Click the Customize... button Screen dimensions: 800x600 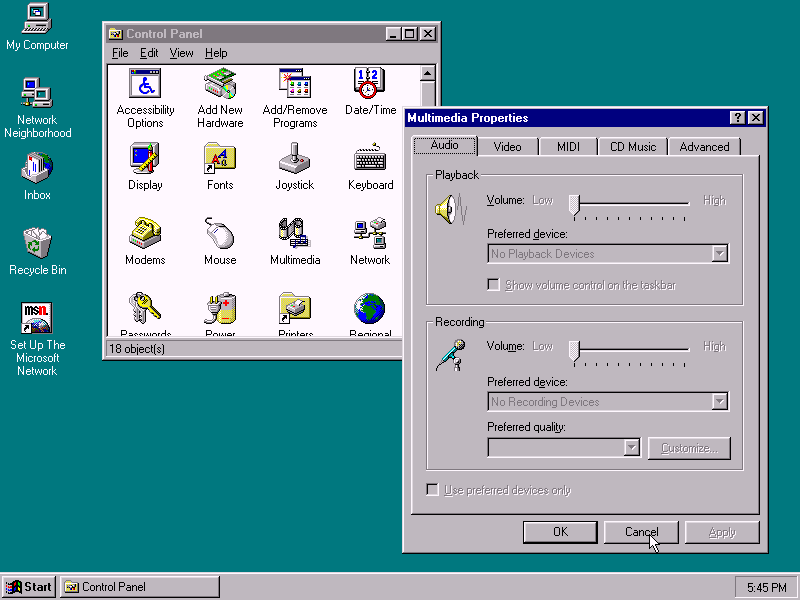(689, 448)
